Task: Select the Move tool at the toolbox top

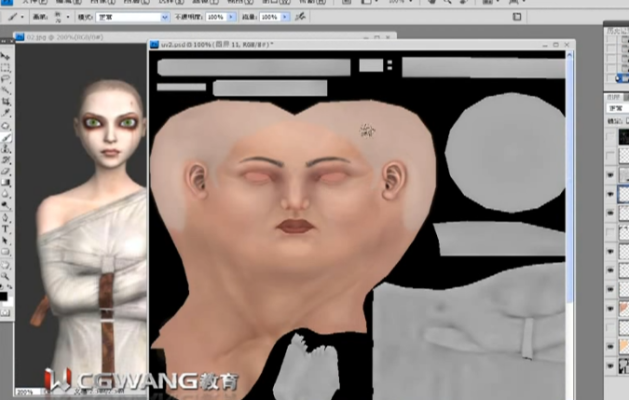Action: [6, 57]
